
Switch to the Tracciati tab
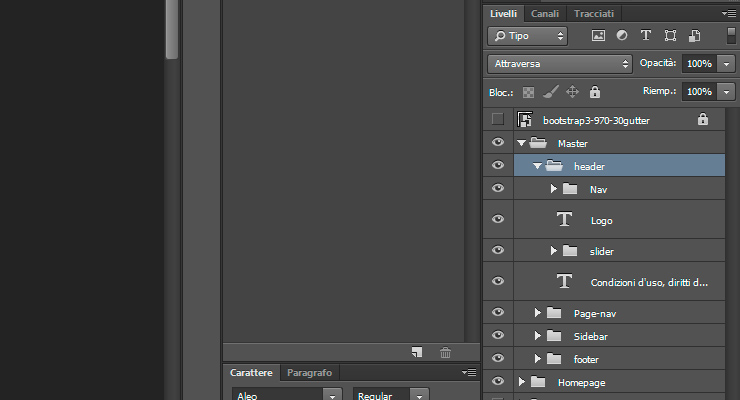pos(594,14)
